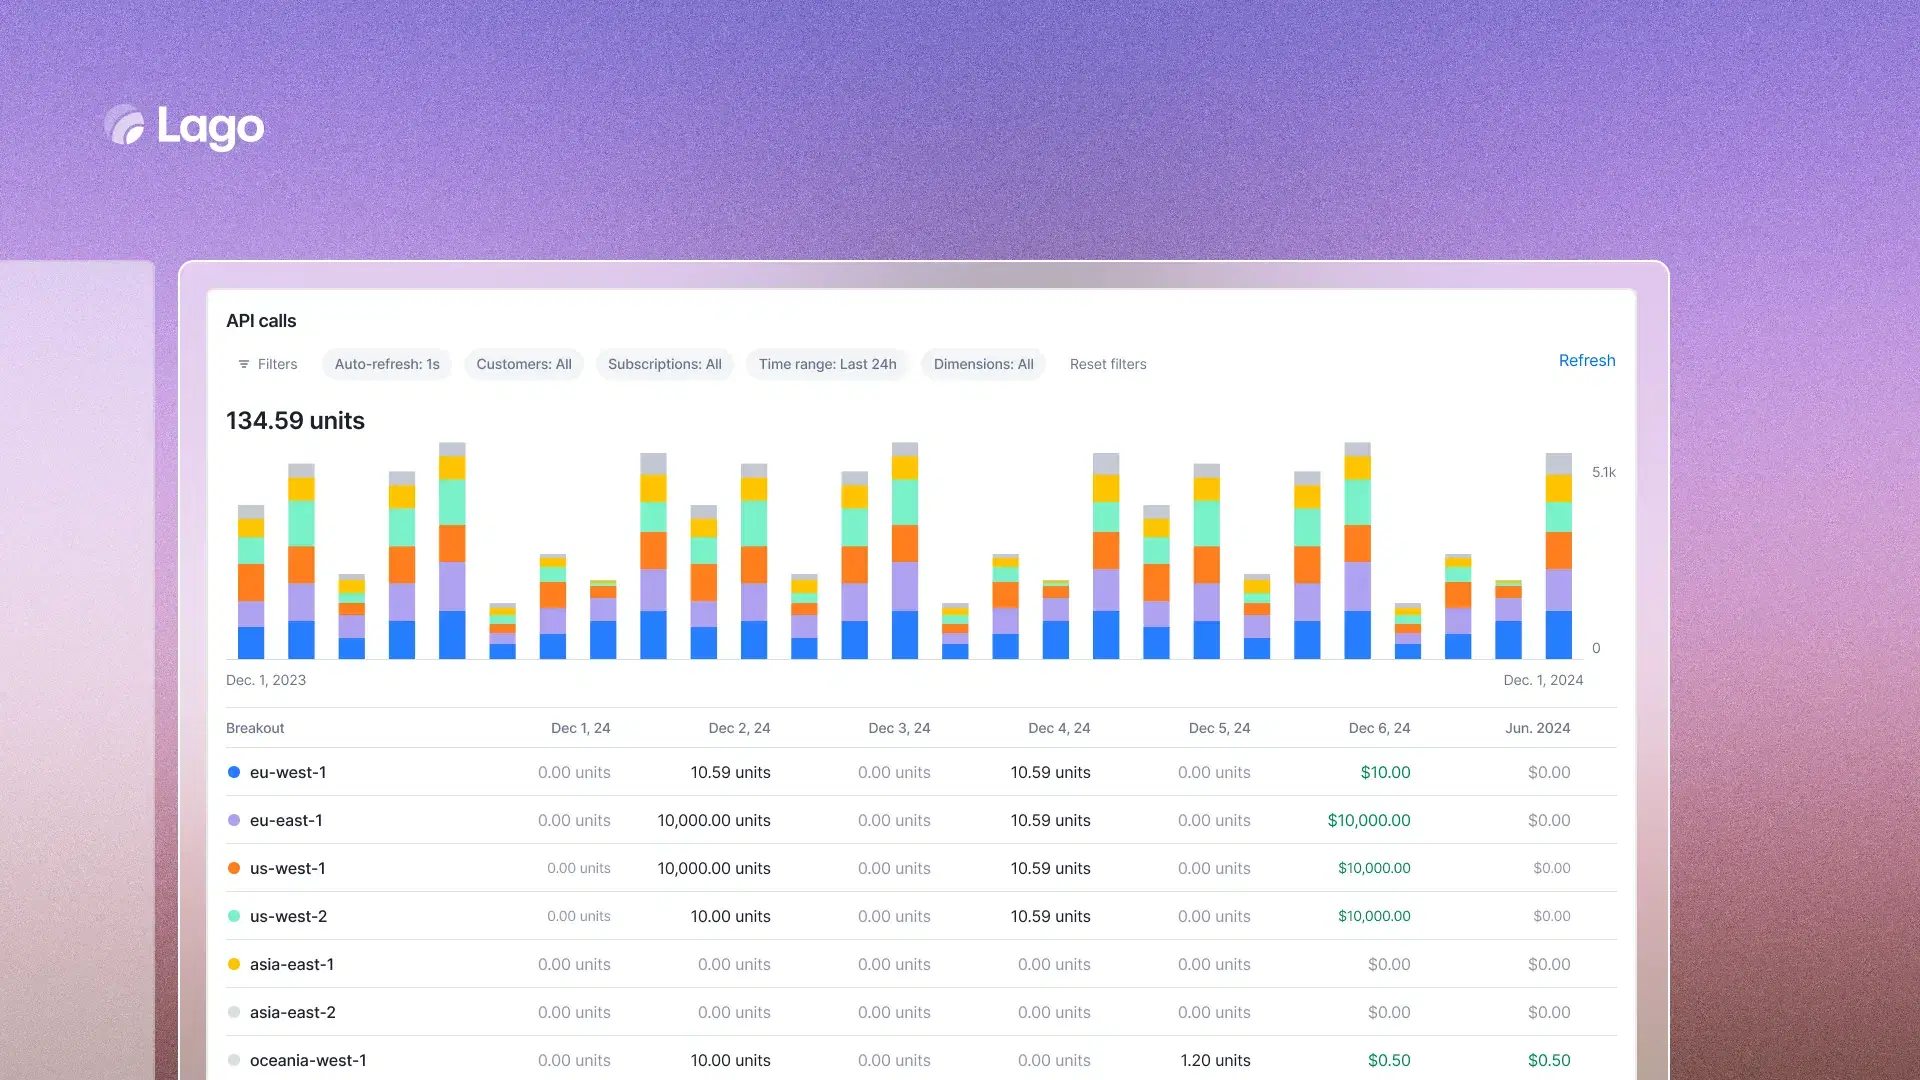Click the API calls heading
The image size is (1920, 1080).
(x=261, y=321)
